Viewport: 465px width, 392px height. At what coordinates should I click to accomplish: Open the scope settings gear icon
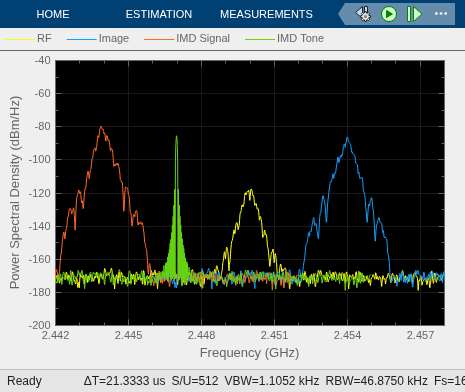(364, 14)
